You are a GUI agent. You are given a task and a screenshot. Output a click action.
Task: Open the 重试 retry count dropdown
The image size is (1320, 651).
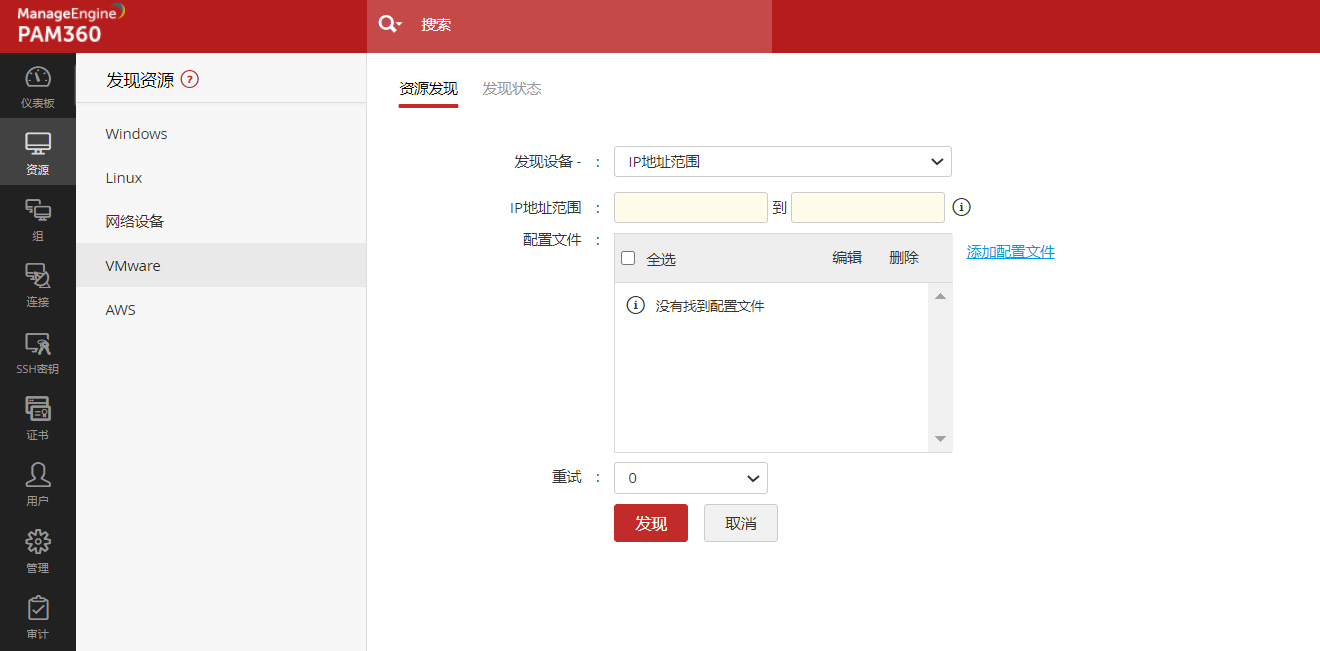pyautogui.click(x=691, y=478)
